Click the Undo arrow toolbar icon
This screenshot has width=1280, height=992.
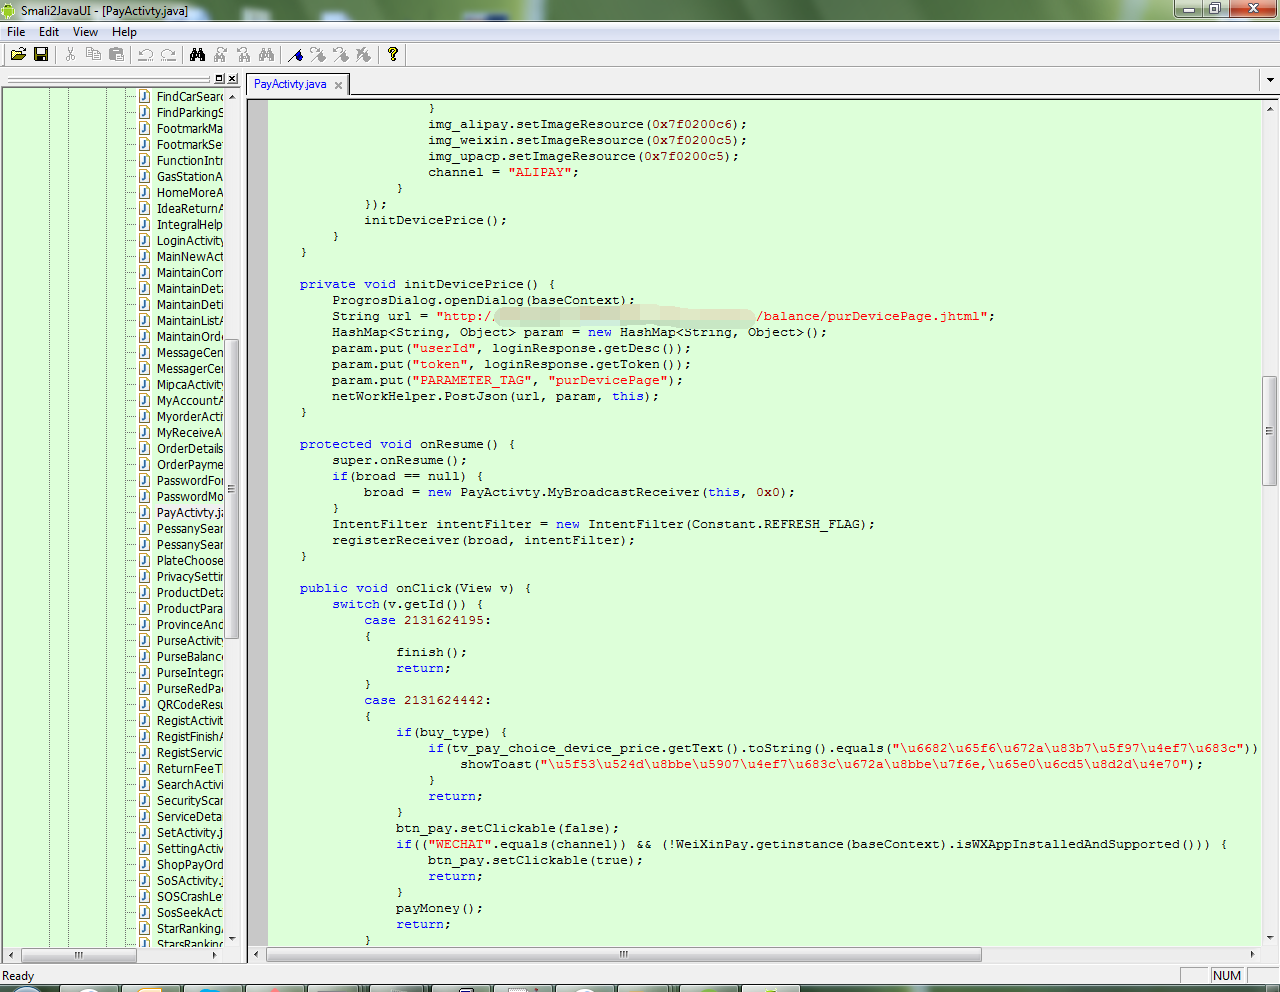pyautogui.click(x=145, y=55)
